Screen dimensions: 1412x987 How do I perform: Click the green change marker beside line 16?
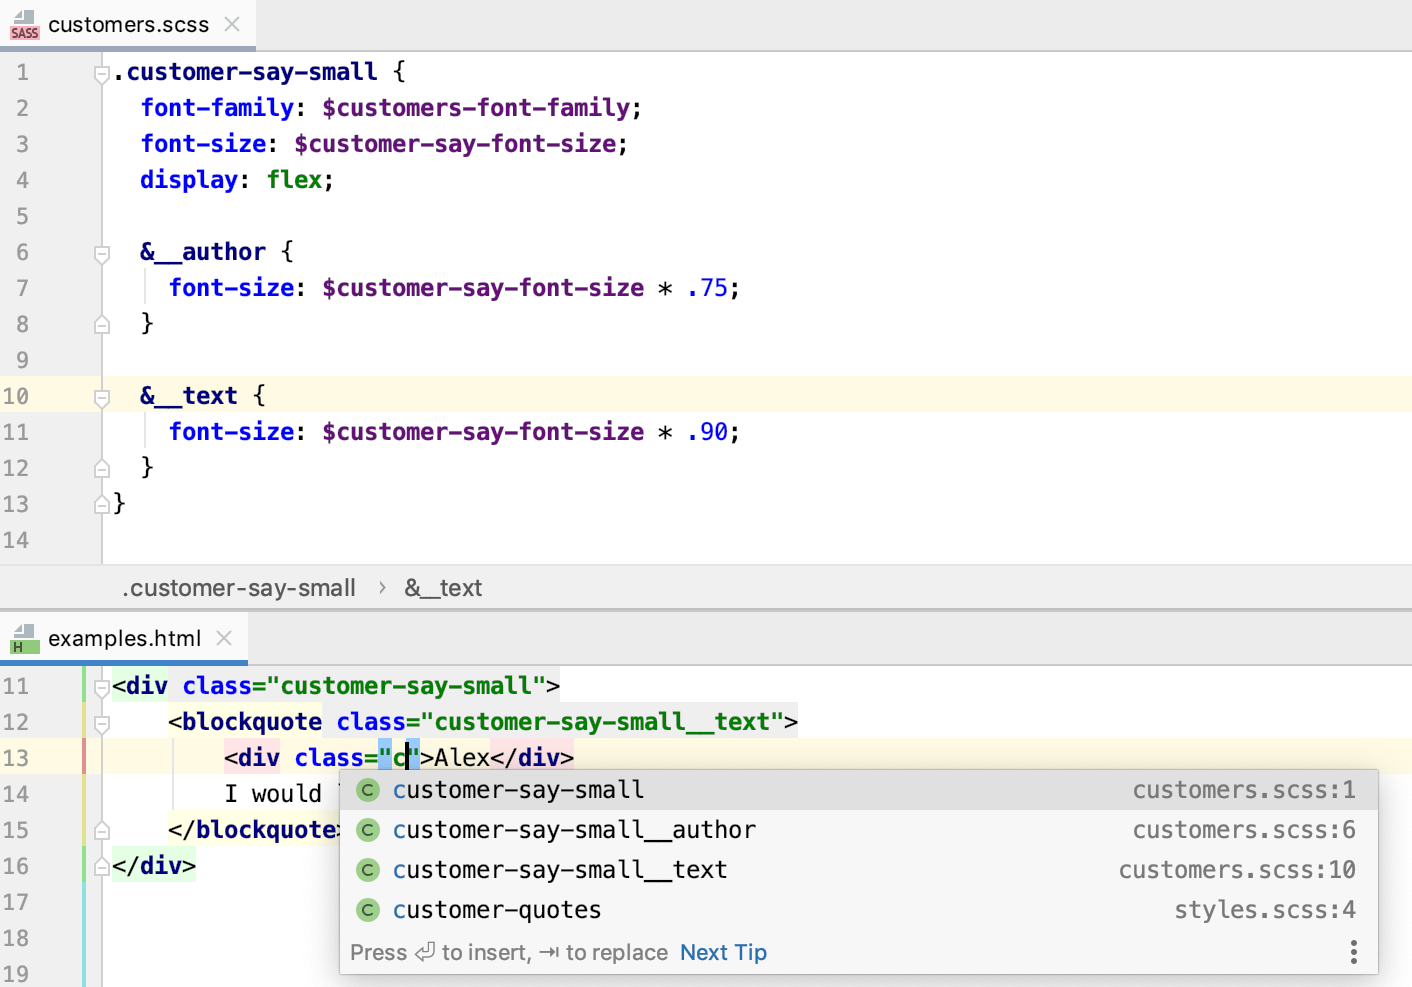click(x=84, y=866)
